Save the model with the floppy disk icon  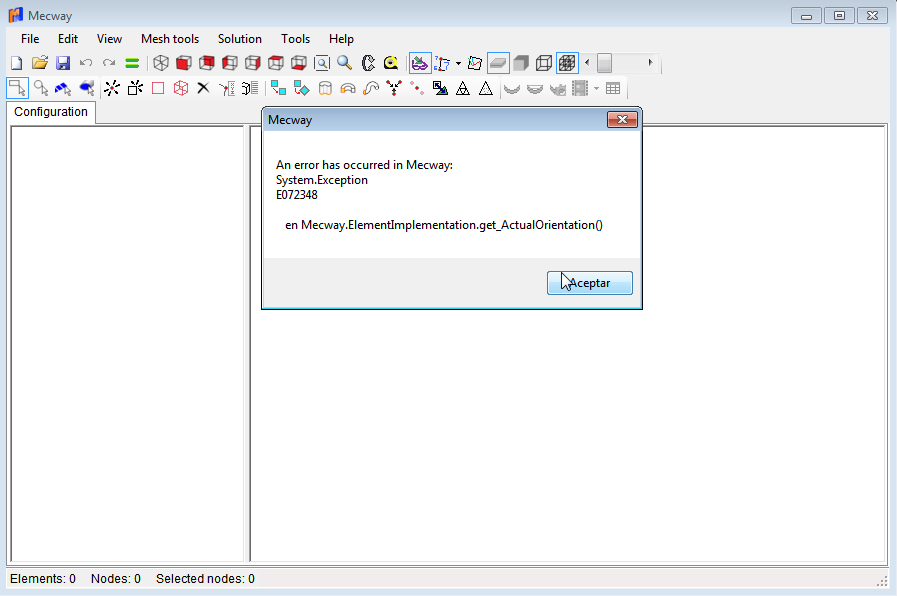click(x=63, y=63)
